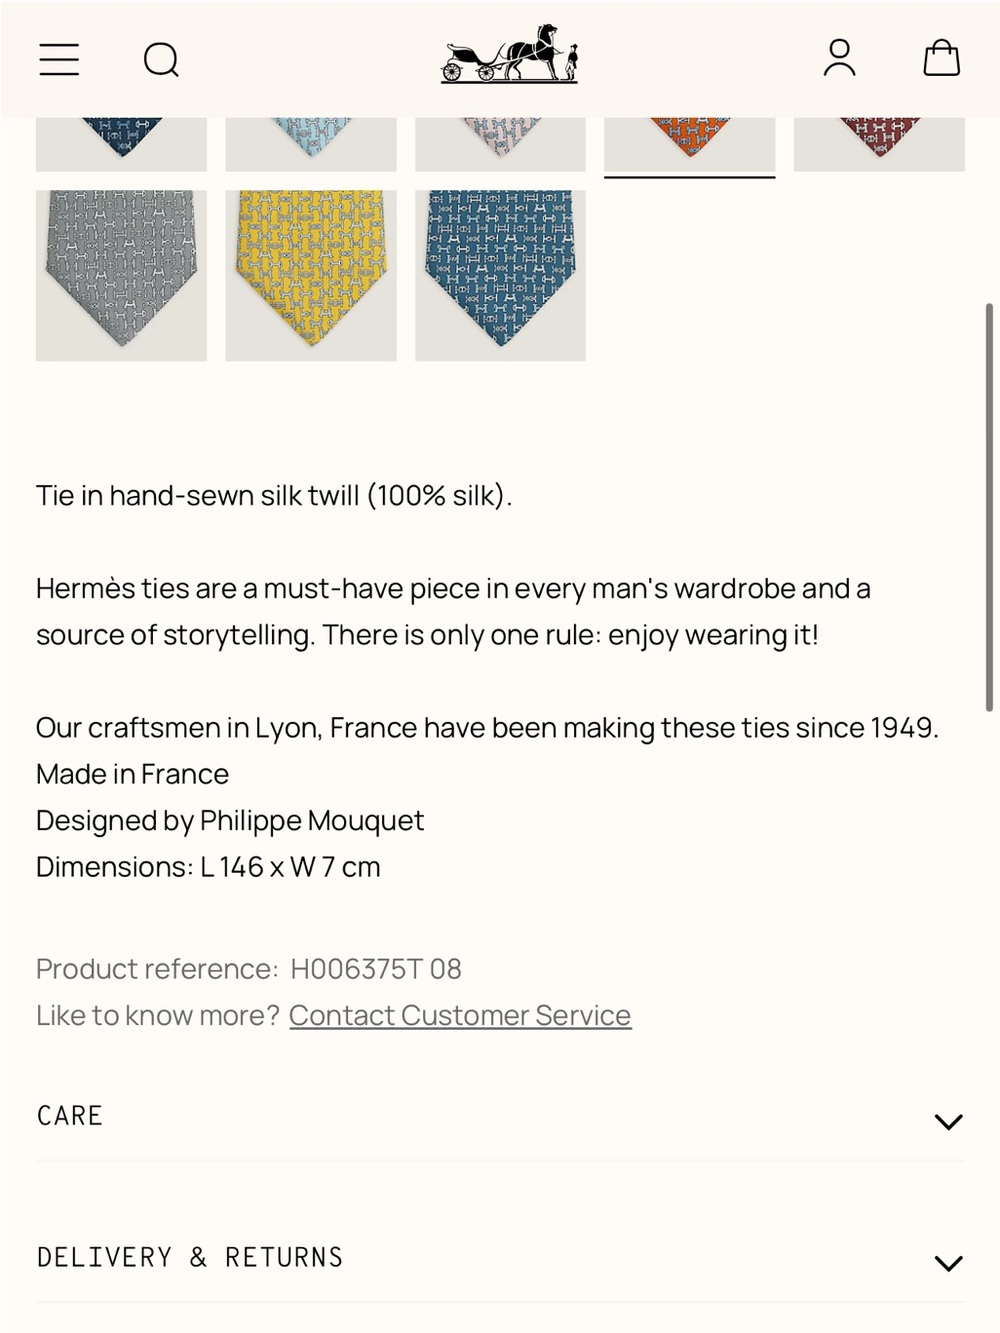Open the CARE accordion heading
Screen dimensions: 1000x1333
(70, 1116)
